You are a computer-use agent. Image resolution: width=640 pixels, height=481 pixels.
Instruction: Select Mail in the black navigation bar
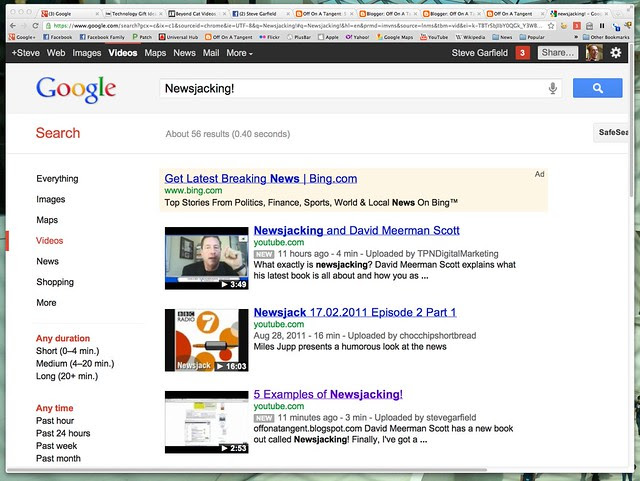tap(211, 53)
